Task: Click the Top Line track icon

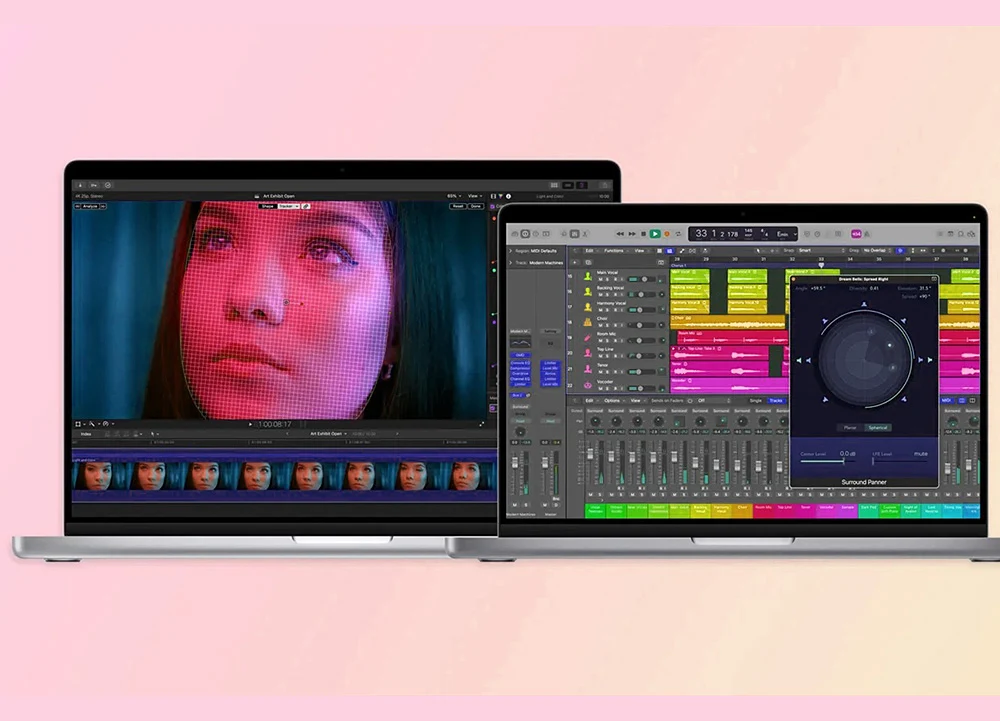Action: point(587,353)
